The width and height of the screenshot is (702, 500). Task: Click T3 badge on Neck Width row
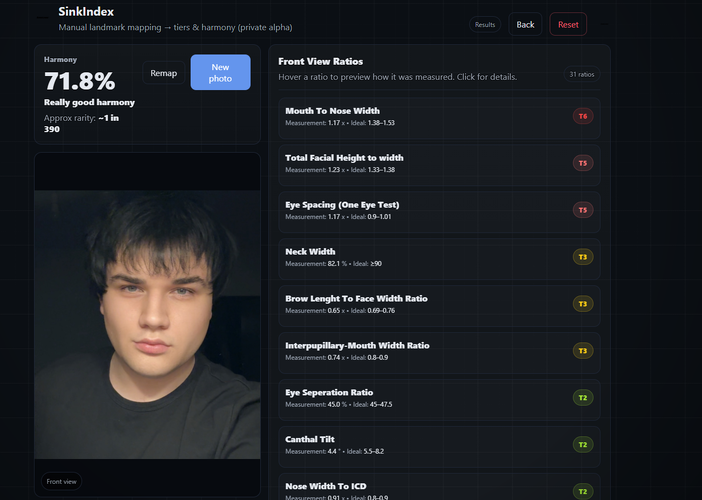pyautogui.click(x=583, y=257)
